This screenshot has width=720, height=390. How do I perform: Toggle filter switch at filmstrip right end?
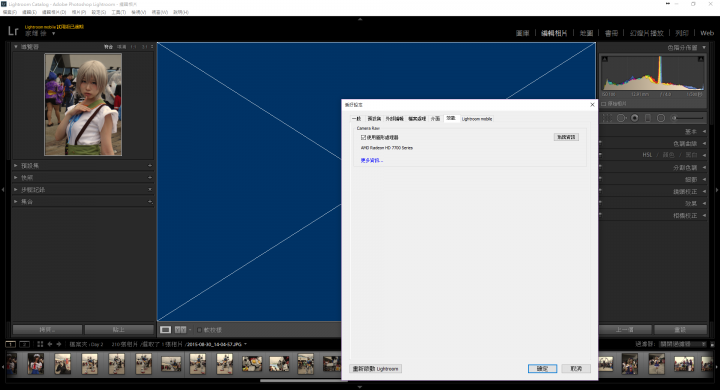(712, 344)
